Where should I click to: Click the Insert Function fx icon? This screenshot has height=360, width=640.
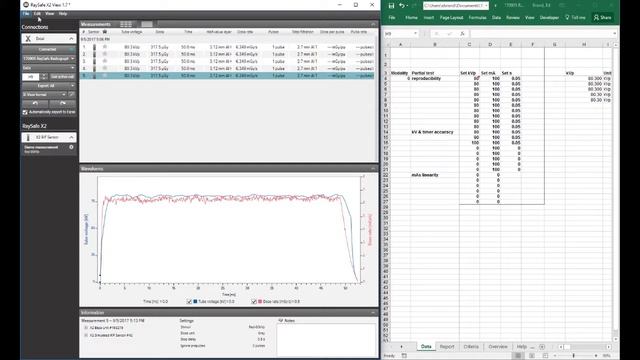point(462,33)
